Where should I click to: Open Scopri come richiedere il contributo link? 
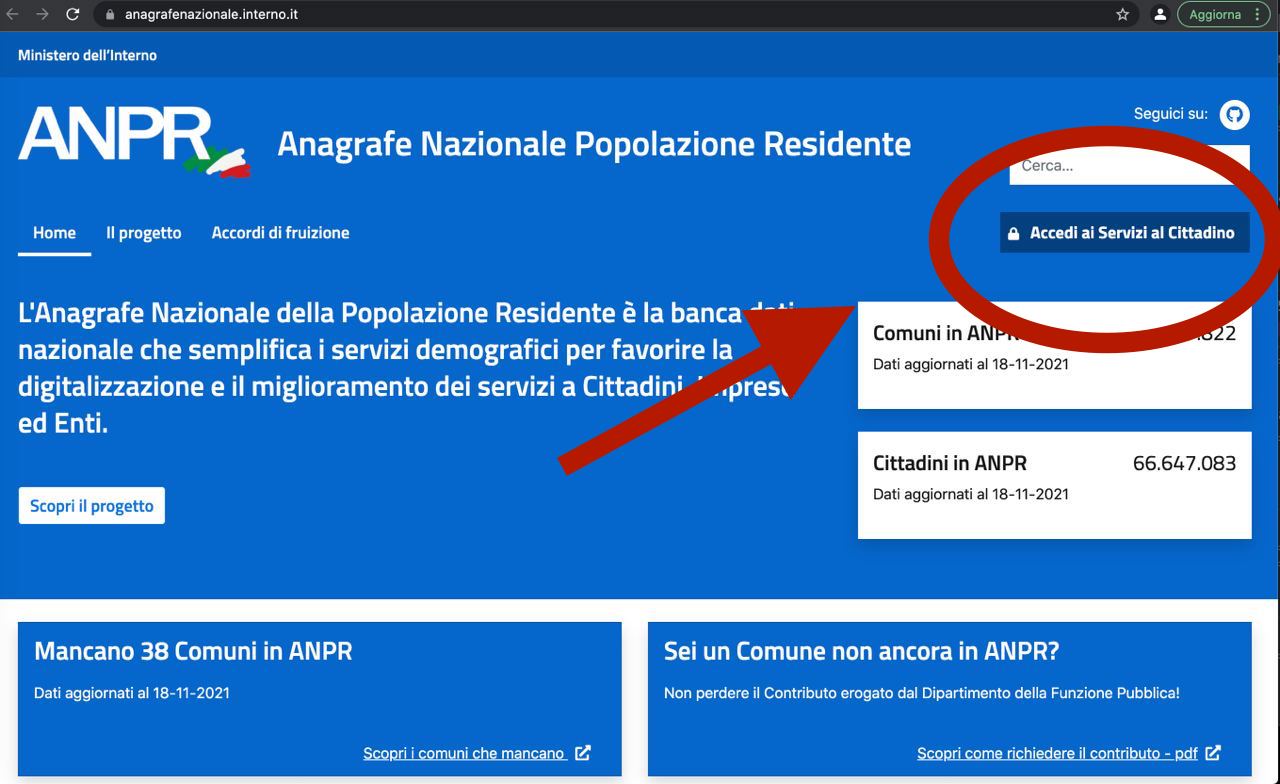click(1058, 753)
